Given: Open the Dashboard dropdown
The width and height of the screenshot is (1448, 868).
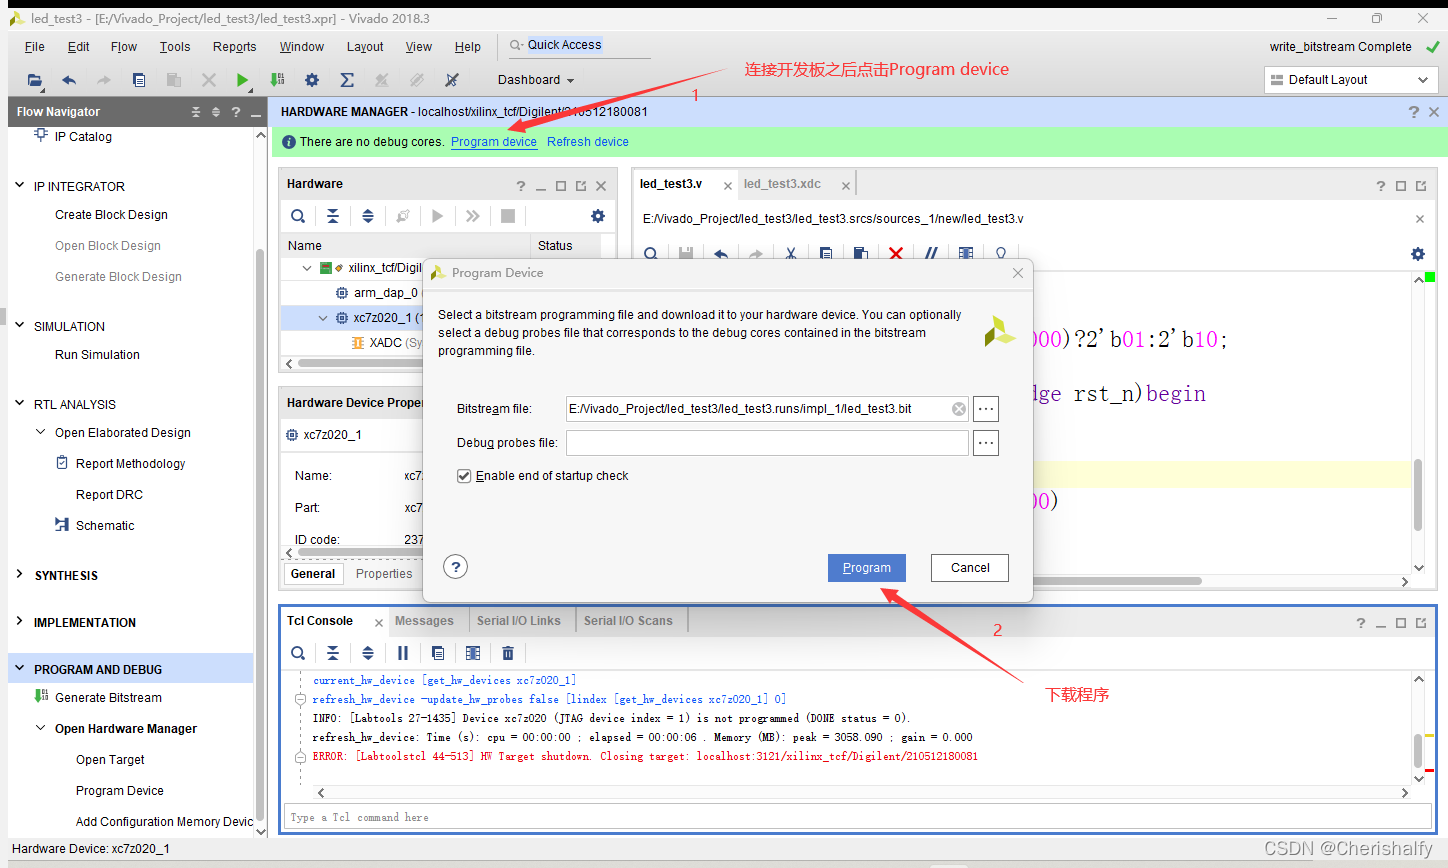Looking at the screenshot, I should click(536, 80).
